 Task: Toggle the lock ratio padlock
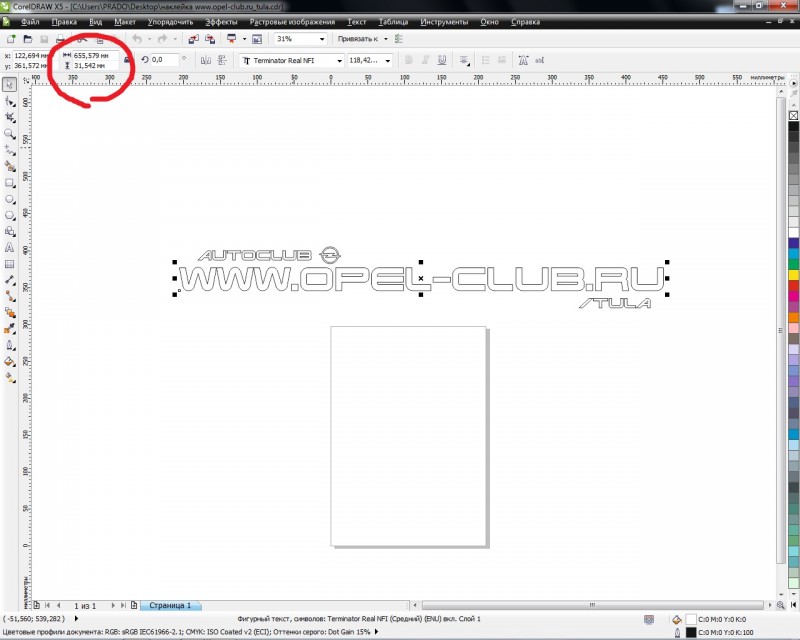click(127, 61)
